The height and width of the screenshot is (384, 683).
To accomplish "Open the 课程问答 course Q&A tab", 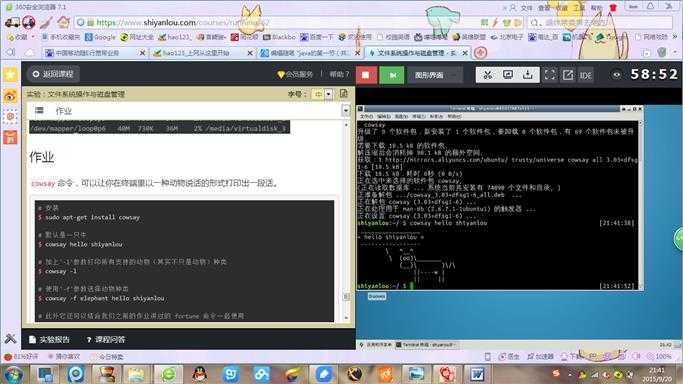I will click(x=105, y=339).
